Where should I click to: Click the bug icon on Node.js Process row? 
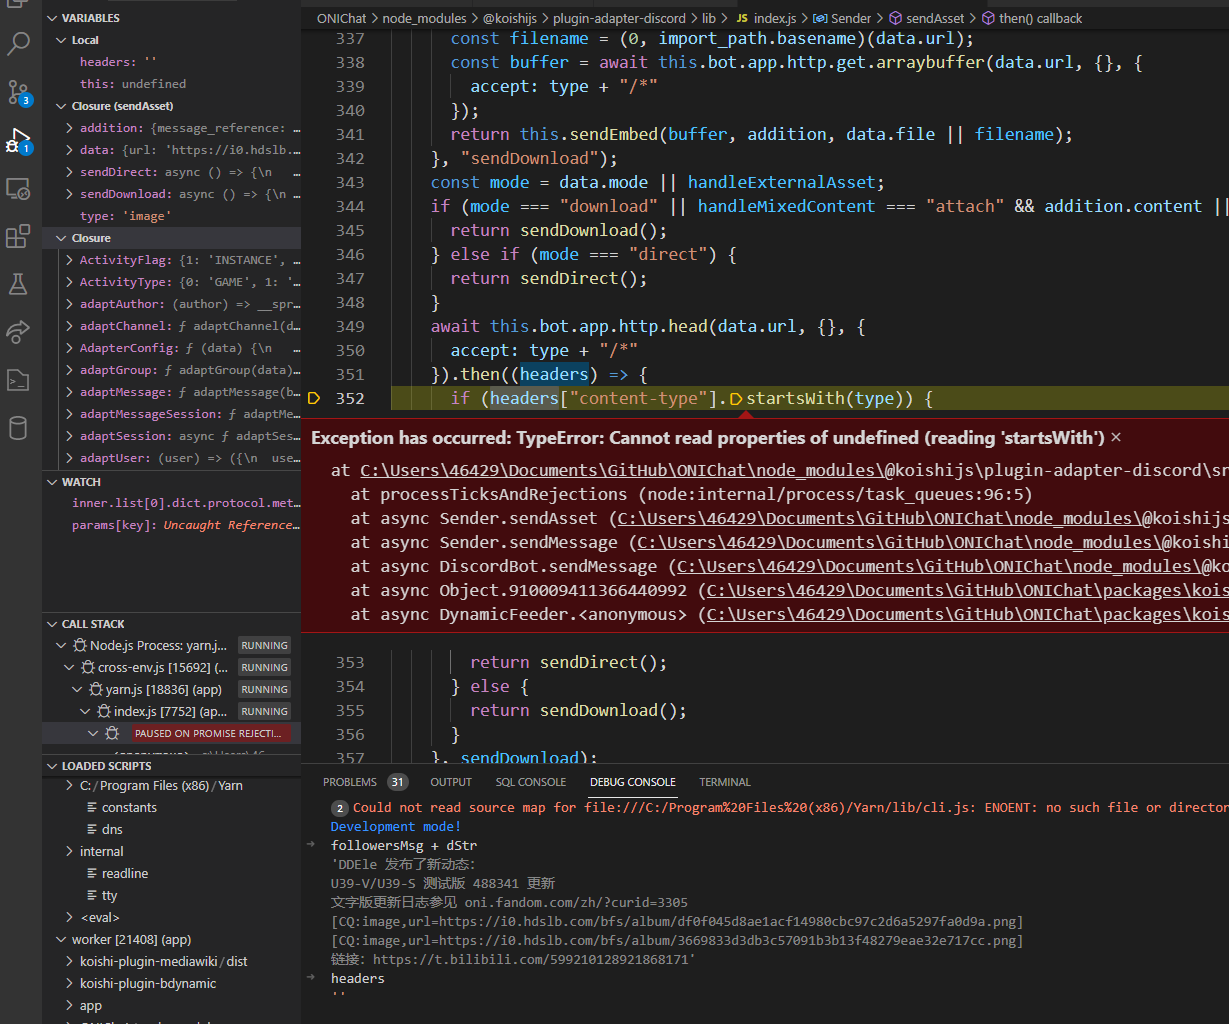80,646
